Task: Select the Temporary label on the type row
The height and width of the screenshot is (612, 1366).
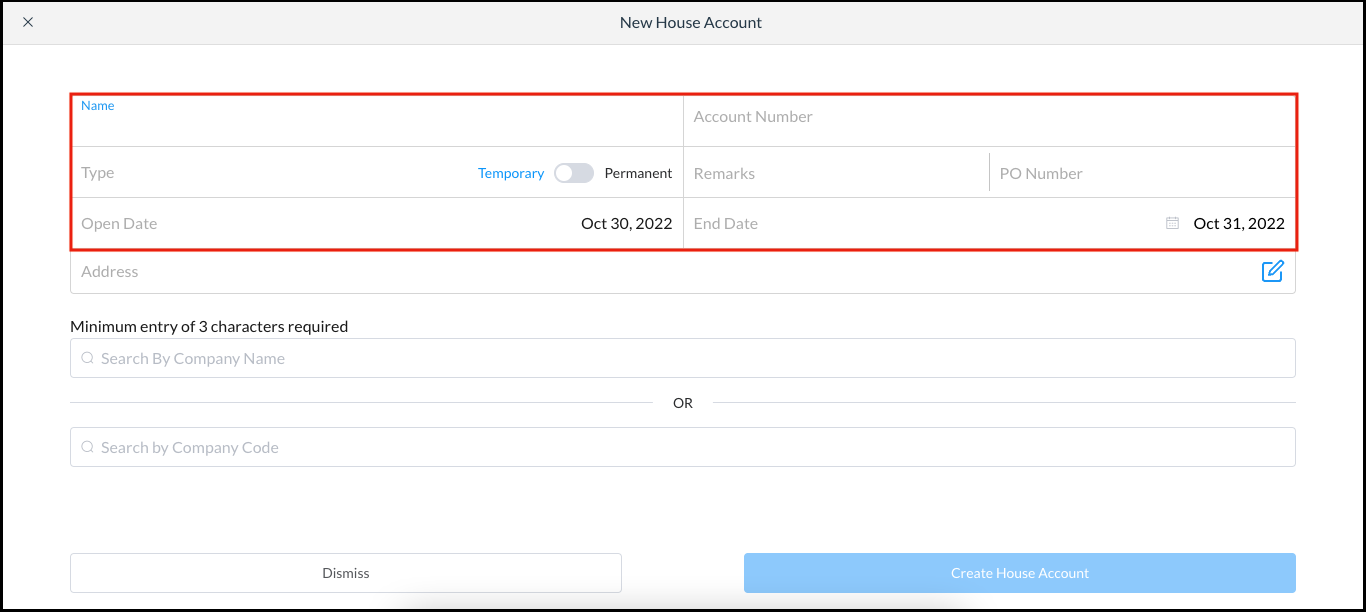Action: click(x=511, y=172)
